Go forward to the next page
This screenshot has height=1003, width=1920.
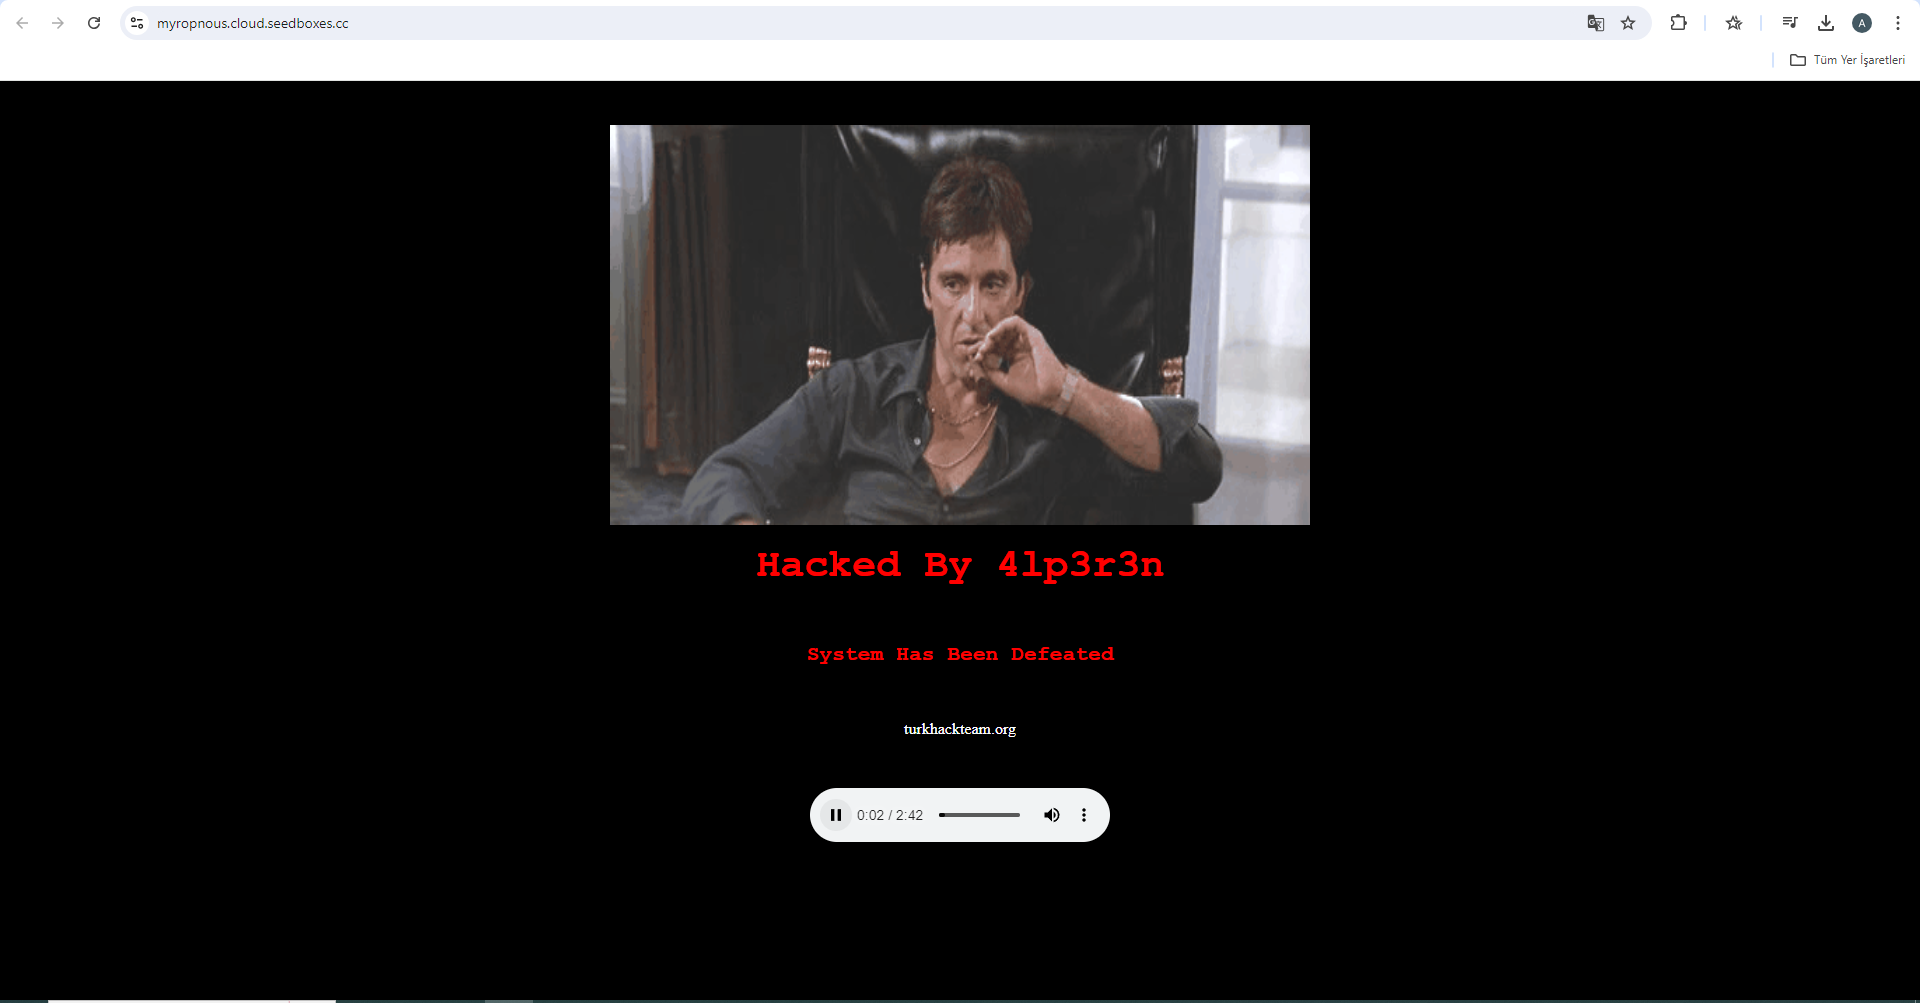58,23
